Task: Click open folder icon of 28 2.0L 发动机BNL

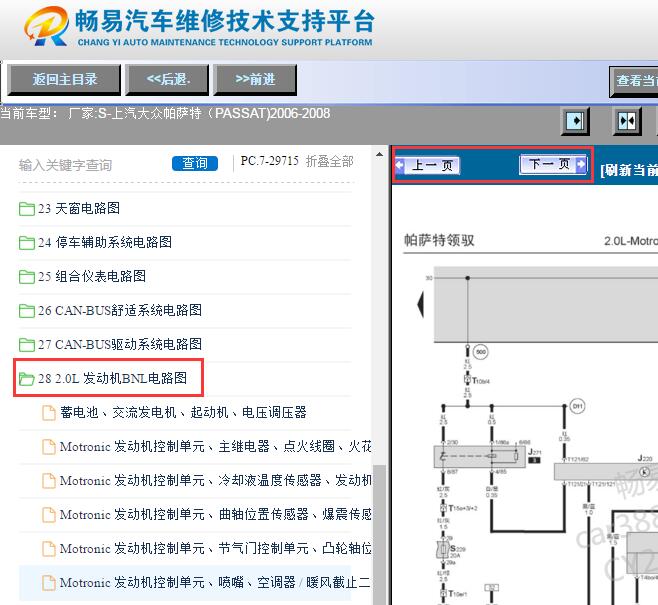Action: coord(27,378)
